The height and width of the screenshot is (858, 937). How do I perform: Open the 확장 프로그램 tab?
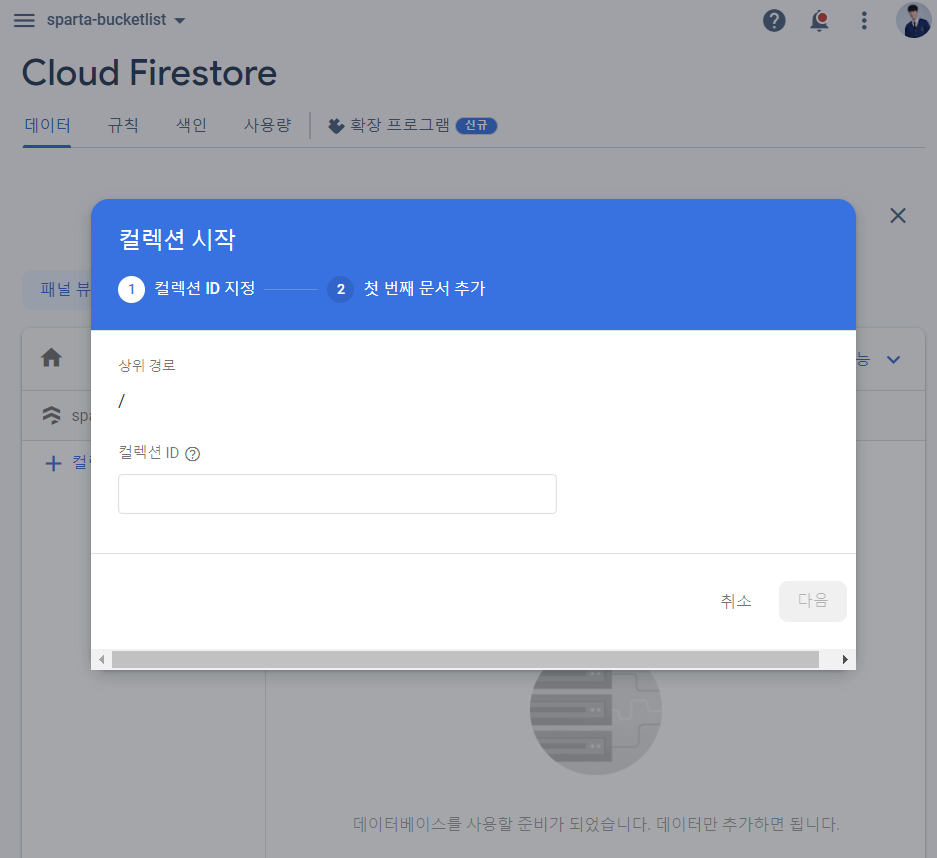click(399, 125)
